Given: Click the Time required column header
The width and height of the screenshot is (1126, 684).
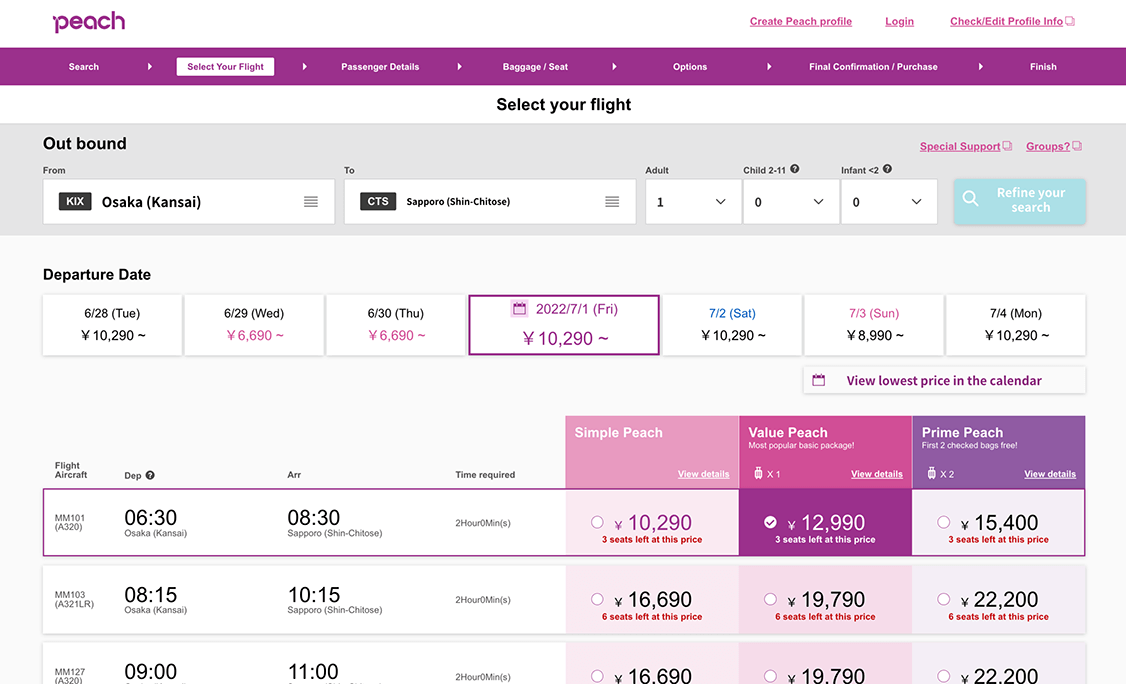Looking at the screenshot, I should (485, 475).
